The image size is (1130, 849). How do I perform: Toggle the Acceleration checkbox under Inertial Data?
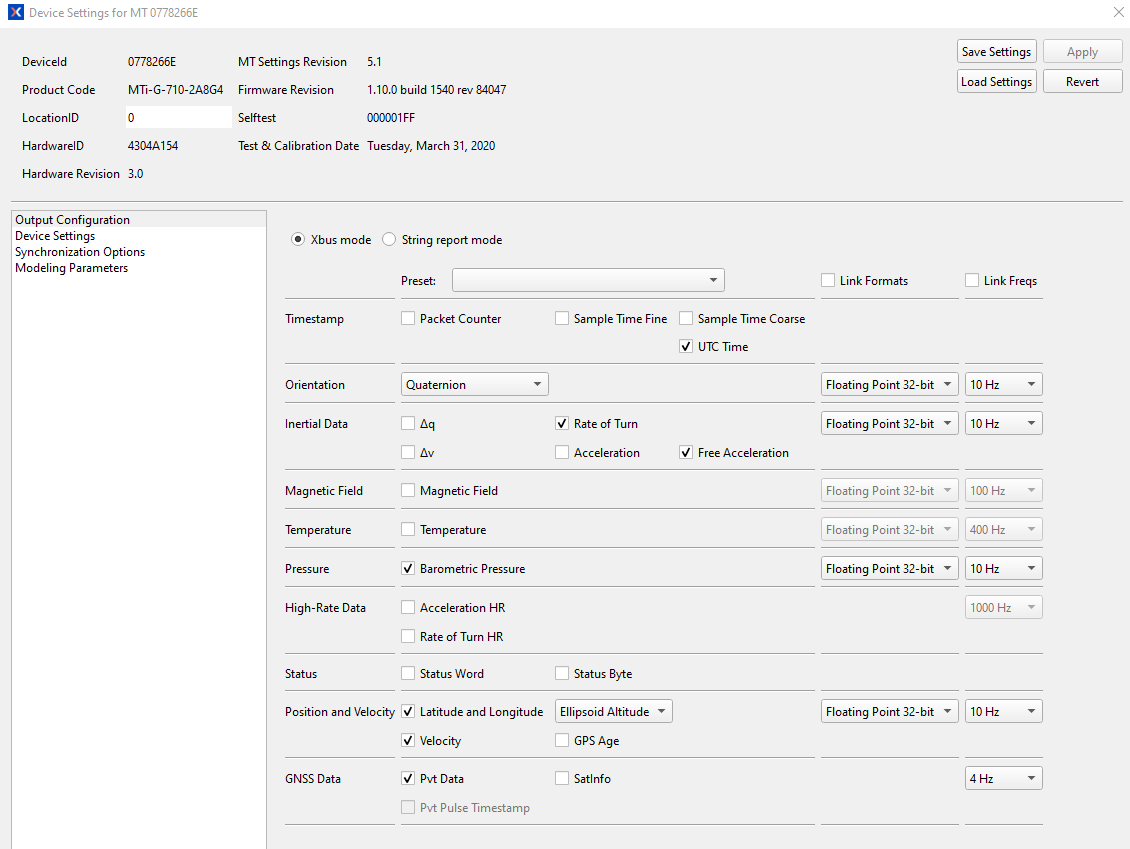click(x=562, y=452)
